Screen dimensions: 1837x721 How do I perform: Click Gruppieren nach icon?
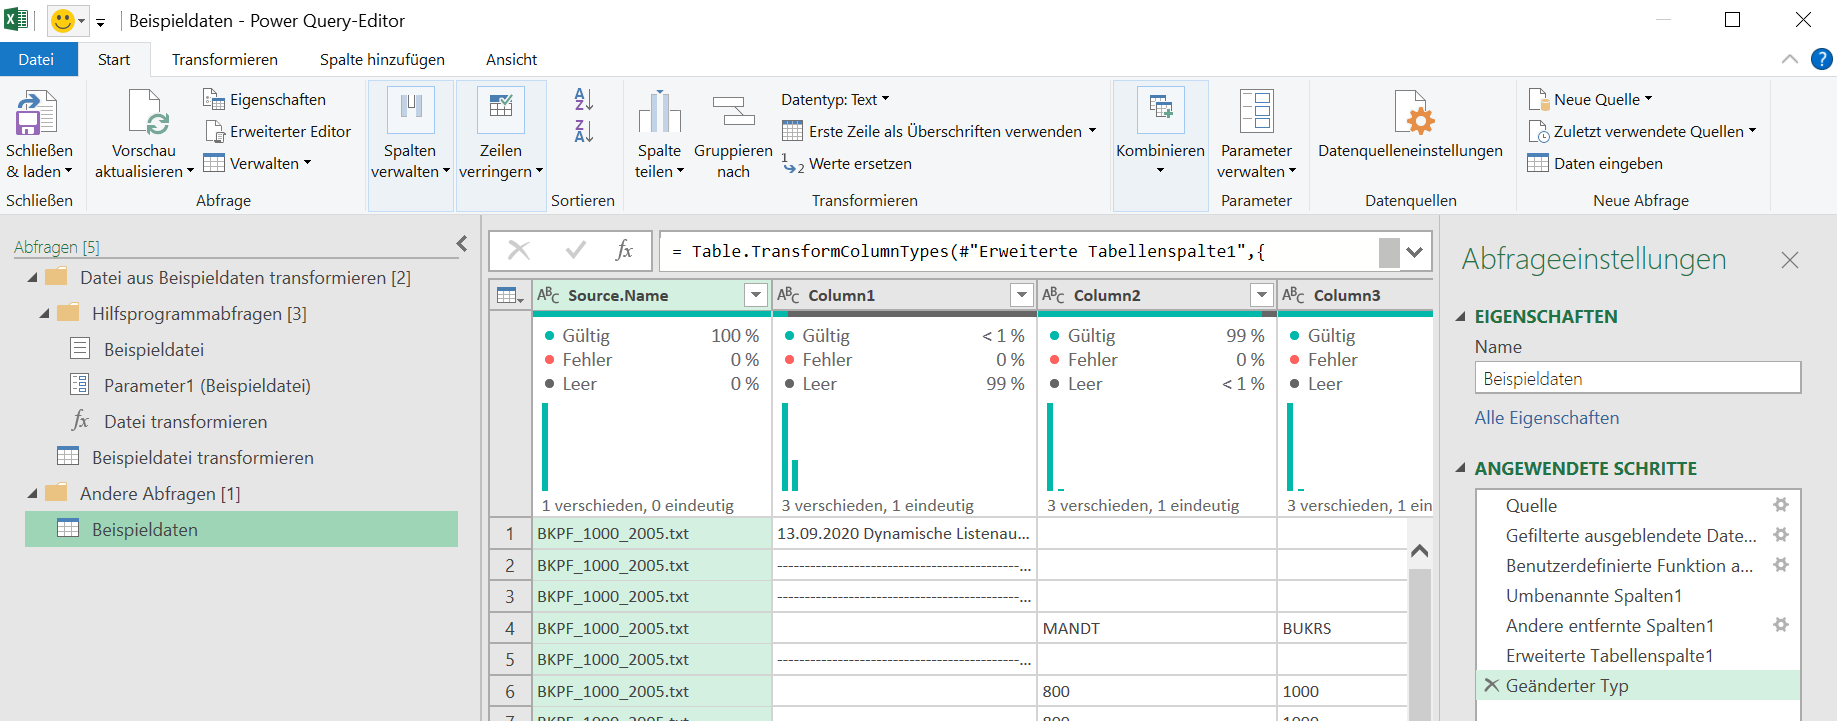[733, 112]
